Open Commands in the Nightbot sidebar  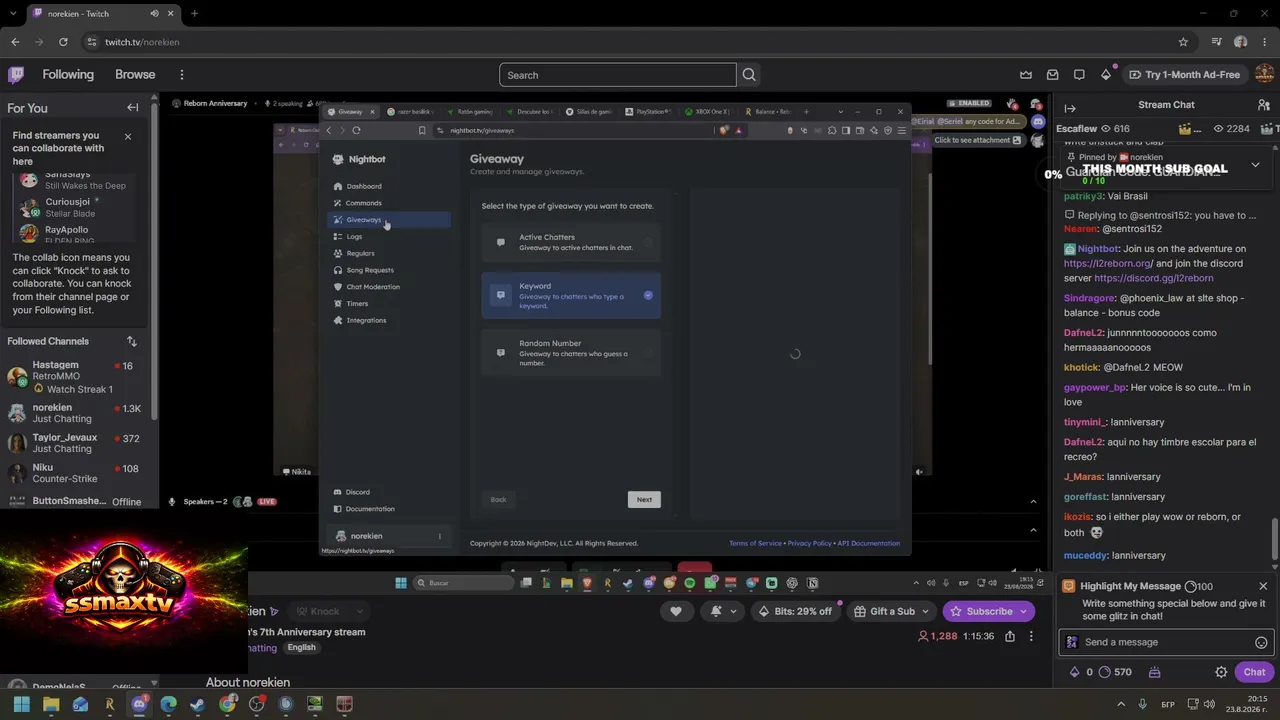[390, 203]
